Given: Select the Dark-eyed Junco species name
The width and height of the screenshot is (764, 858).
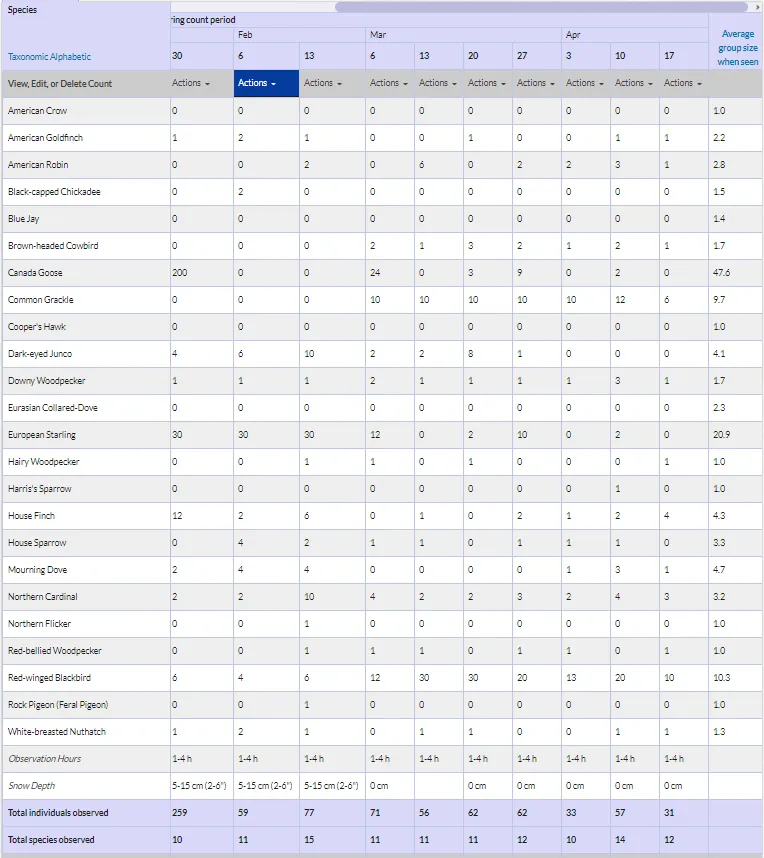Looking at the screenshot, I should click(40, 353).
